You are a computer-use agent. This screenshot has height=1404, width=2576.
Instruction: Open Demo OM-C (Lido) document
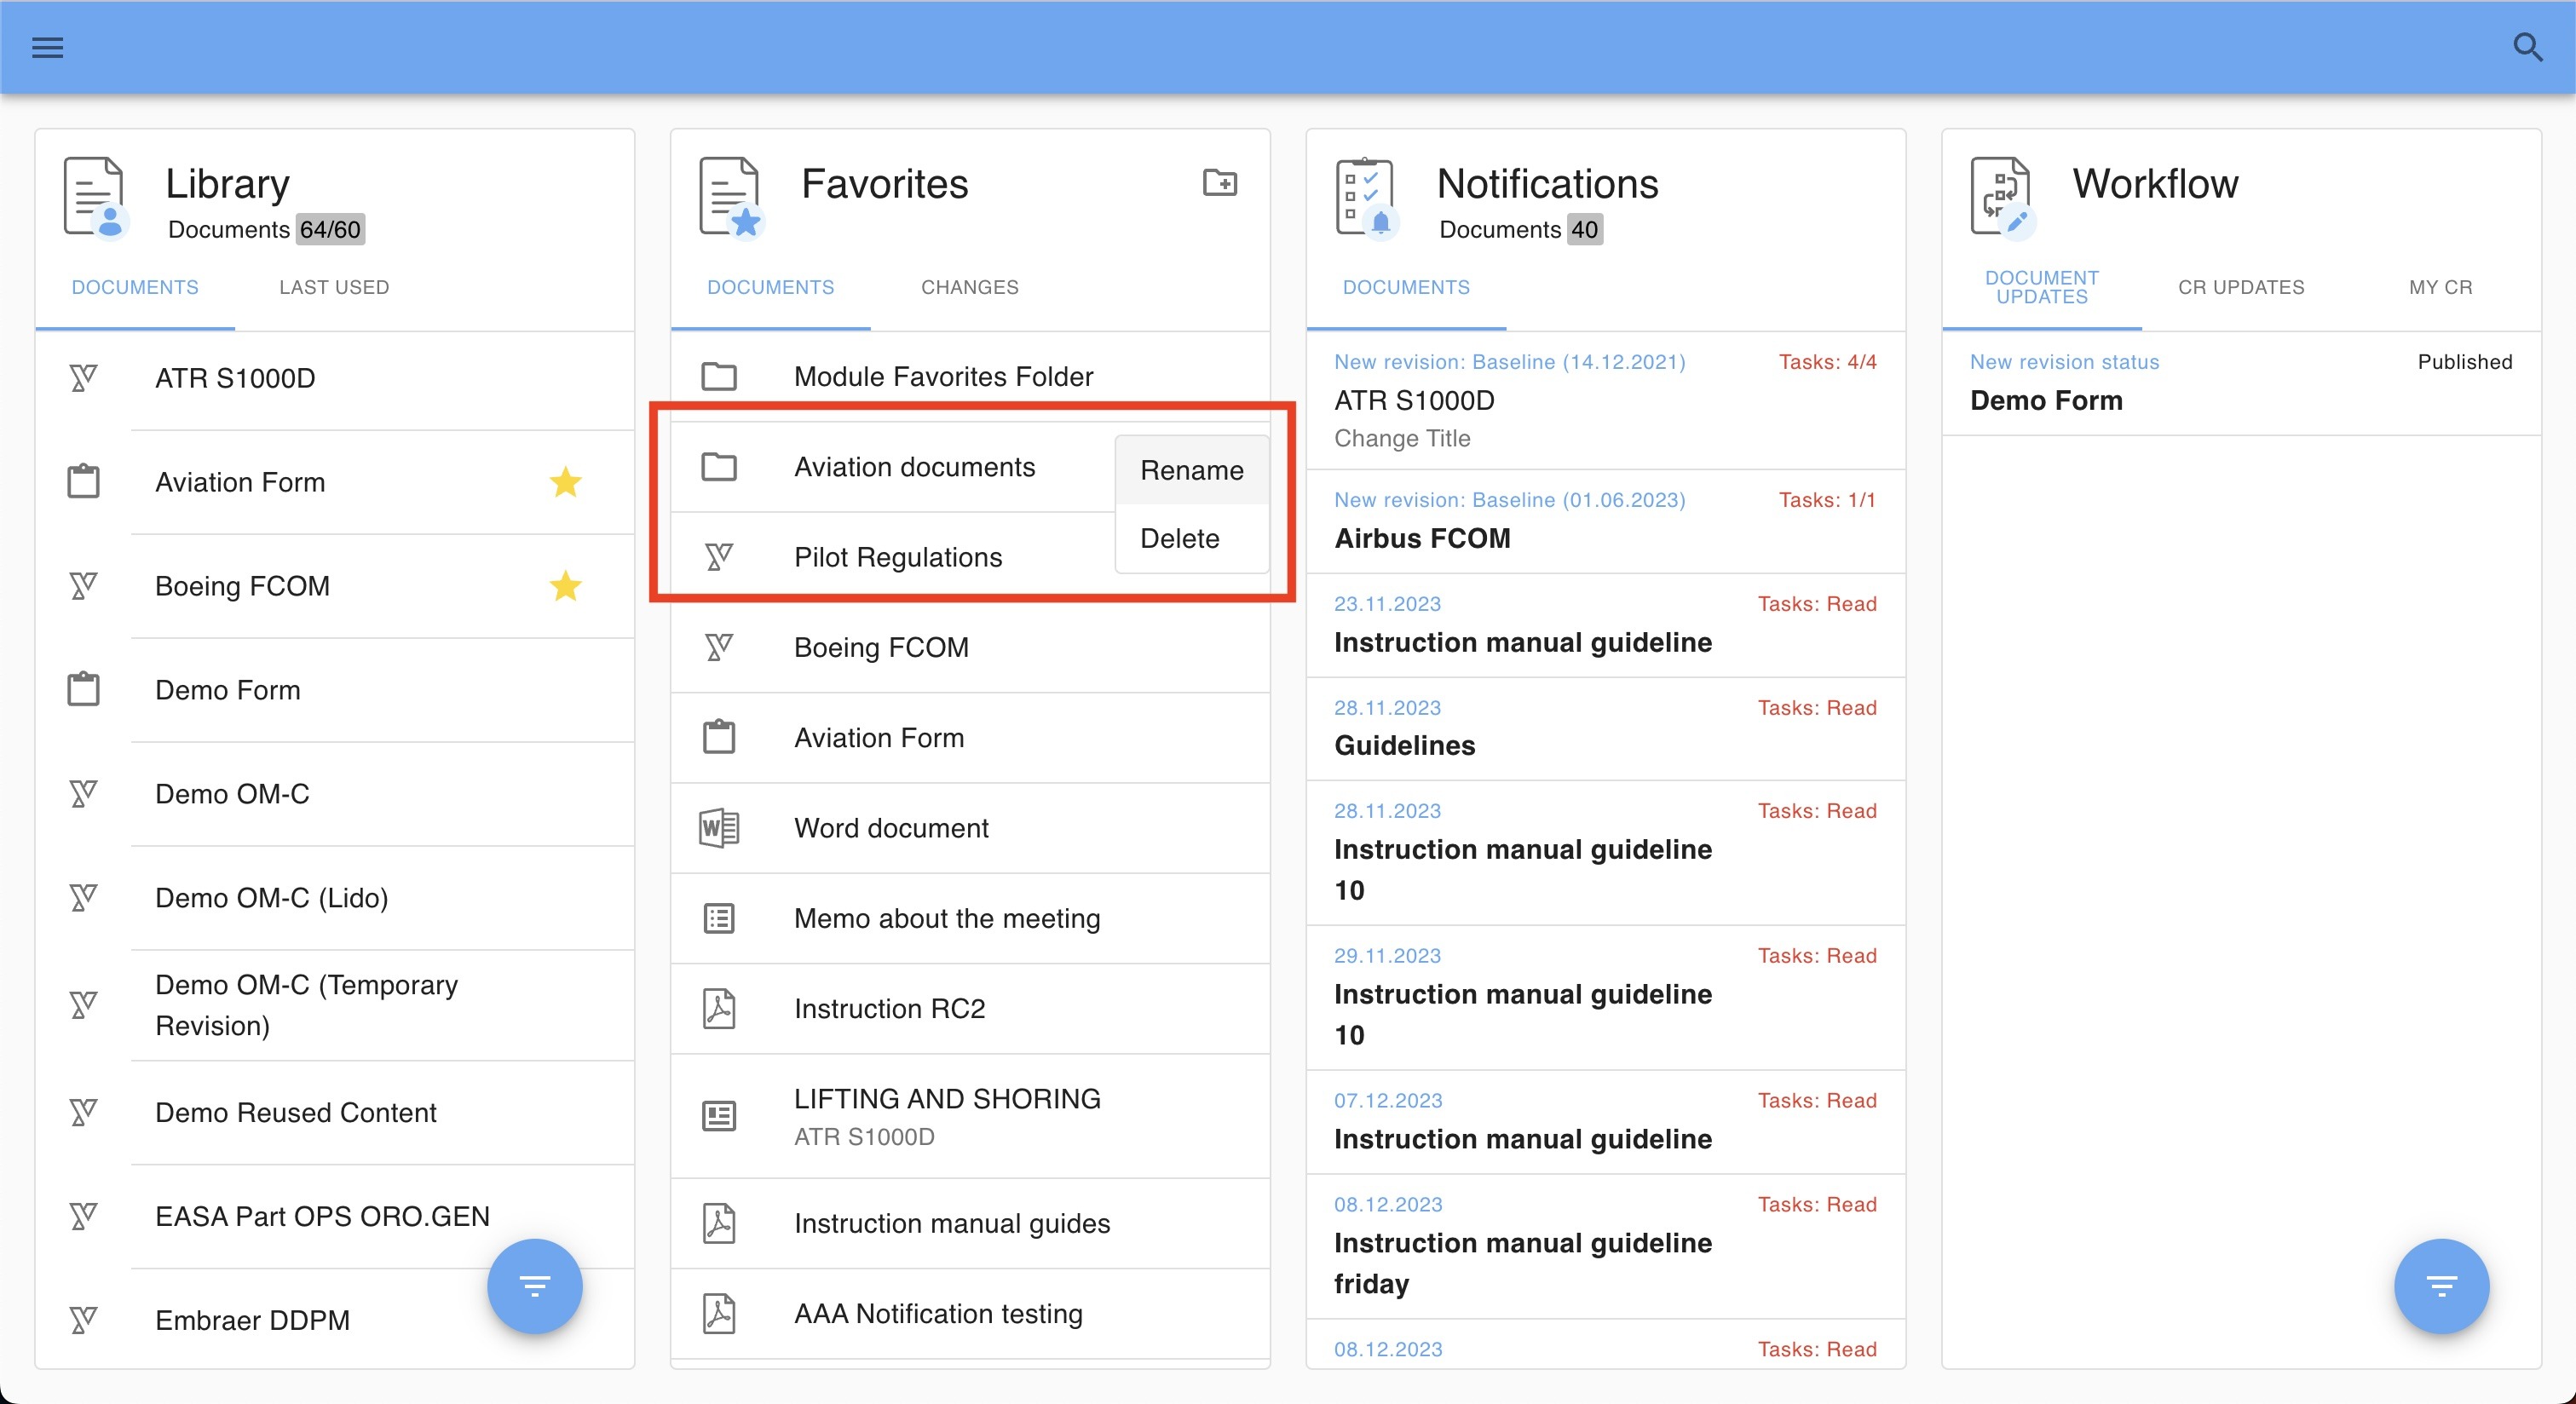[x=271, y=898]
